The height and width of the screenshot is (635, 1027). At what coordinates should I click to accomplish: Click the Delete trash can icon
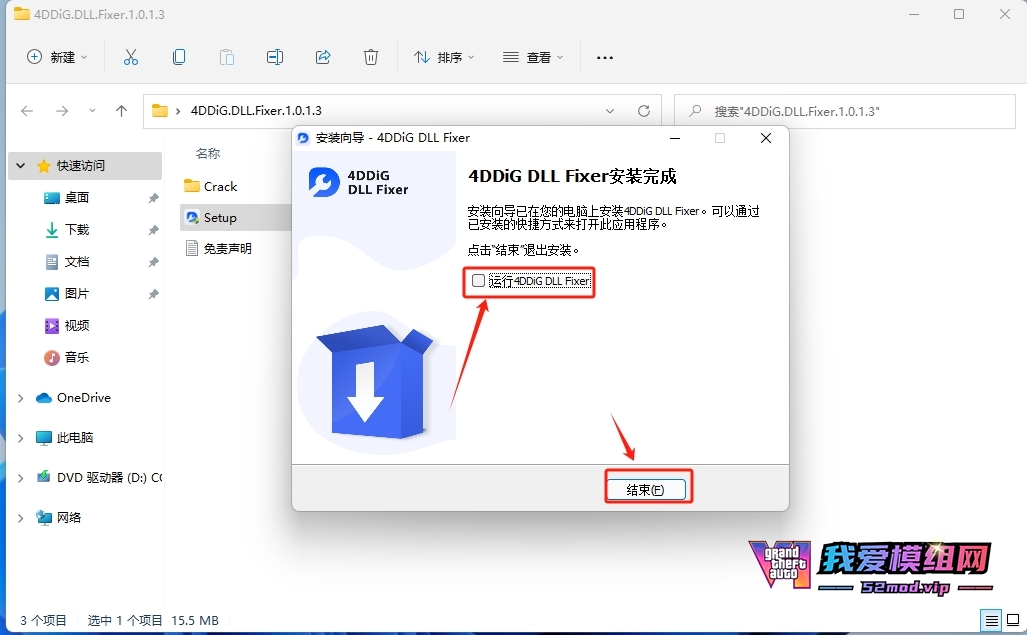[371, 58]
